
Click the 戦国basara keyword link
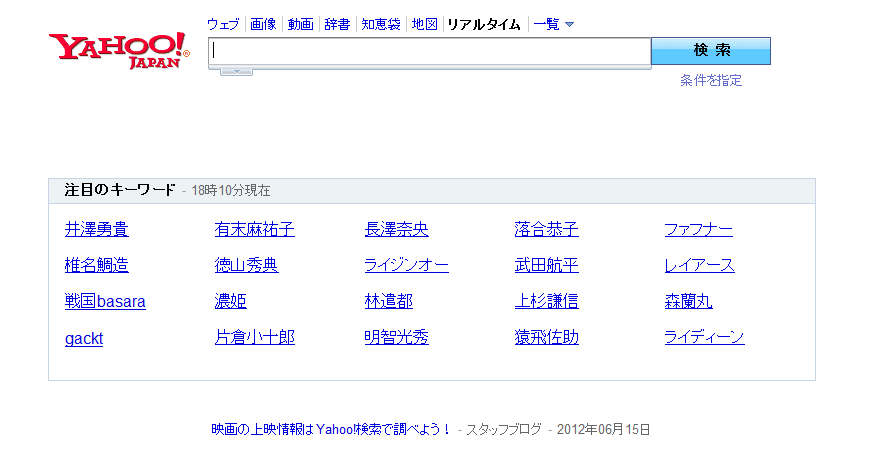click(105, 302)
